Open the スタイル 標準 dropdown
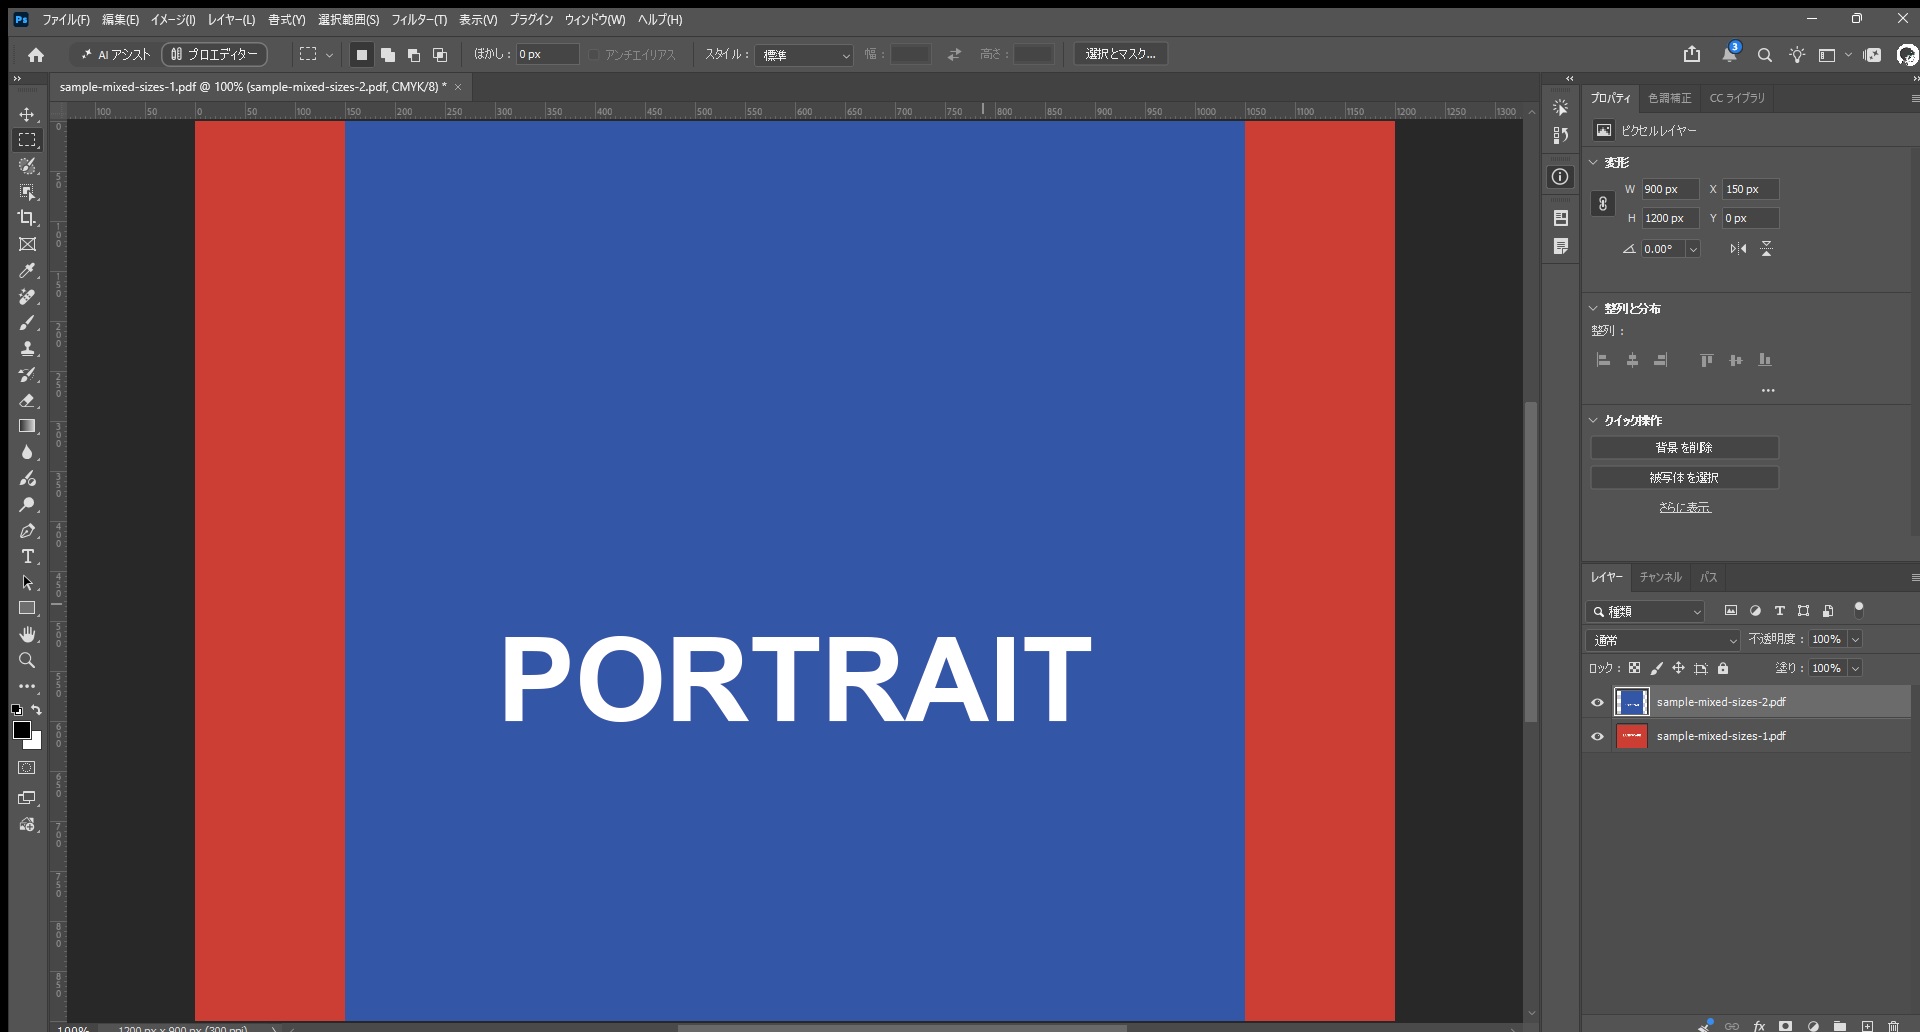Viewport: 1920px width, 1032px height. (804, 55)
